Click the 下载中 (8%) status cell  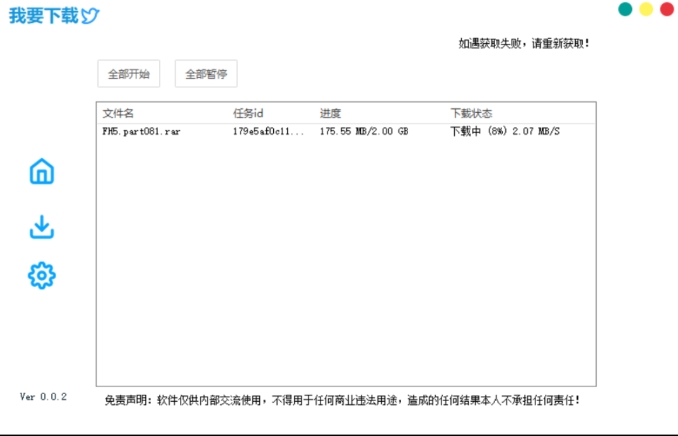point(505,131)
